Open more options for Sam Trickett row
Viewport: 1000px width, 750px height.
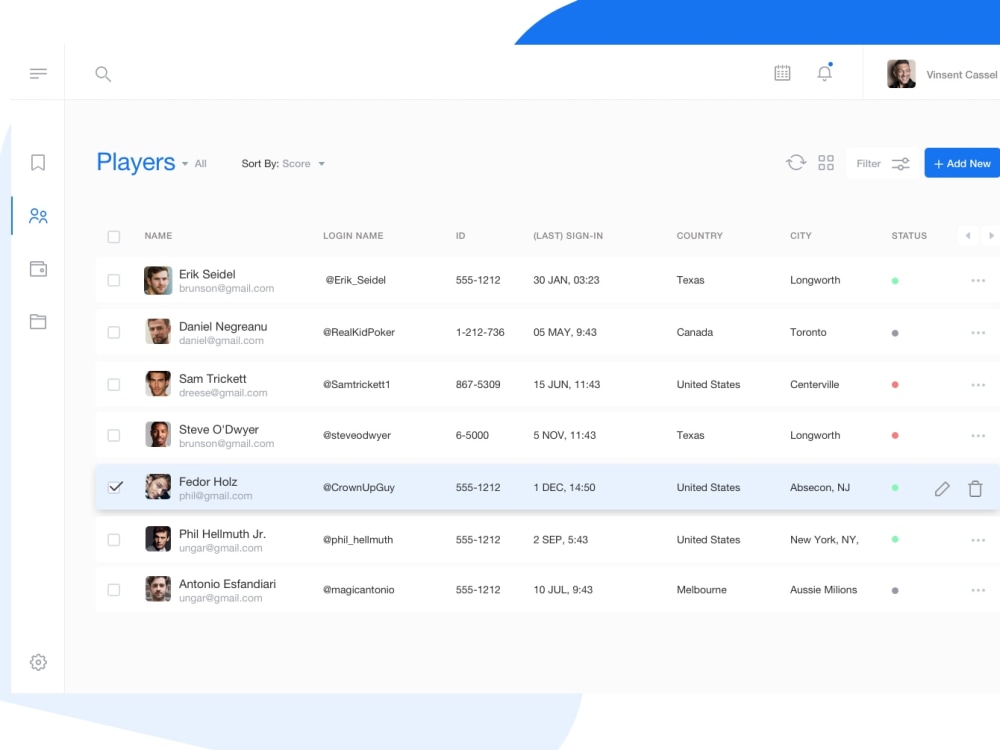pos(978,385)
